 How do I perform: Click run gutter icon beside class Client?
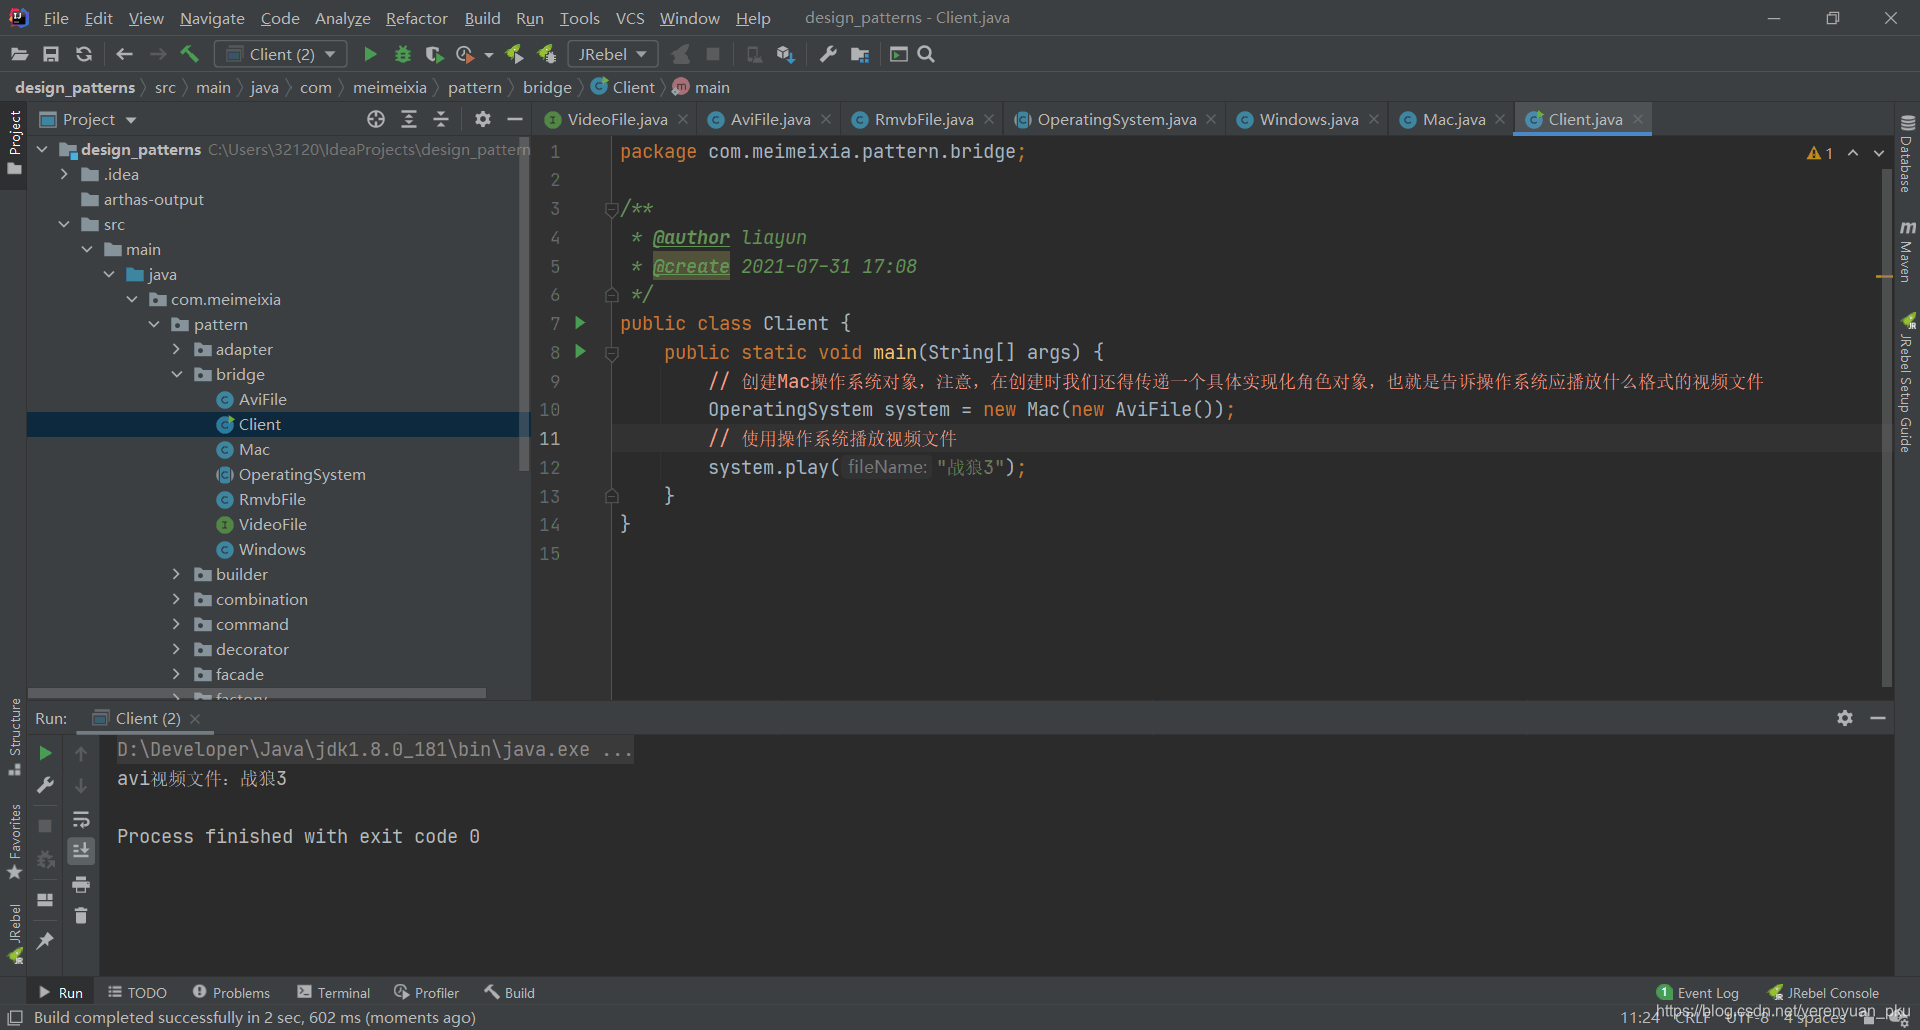click(x=580, y=323)
